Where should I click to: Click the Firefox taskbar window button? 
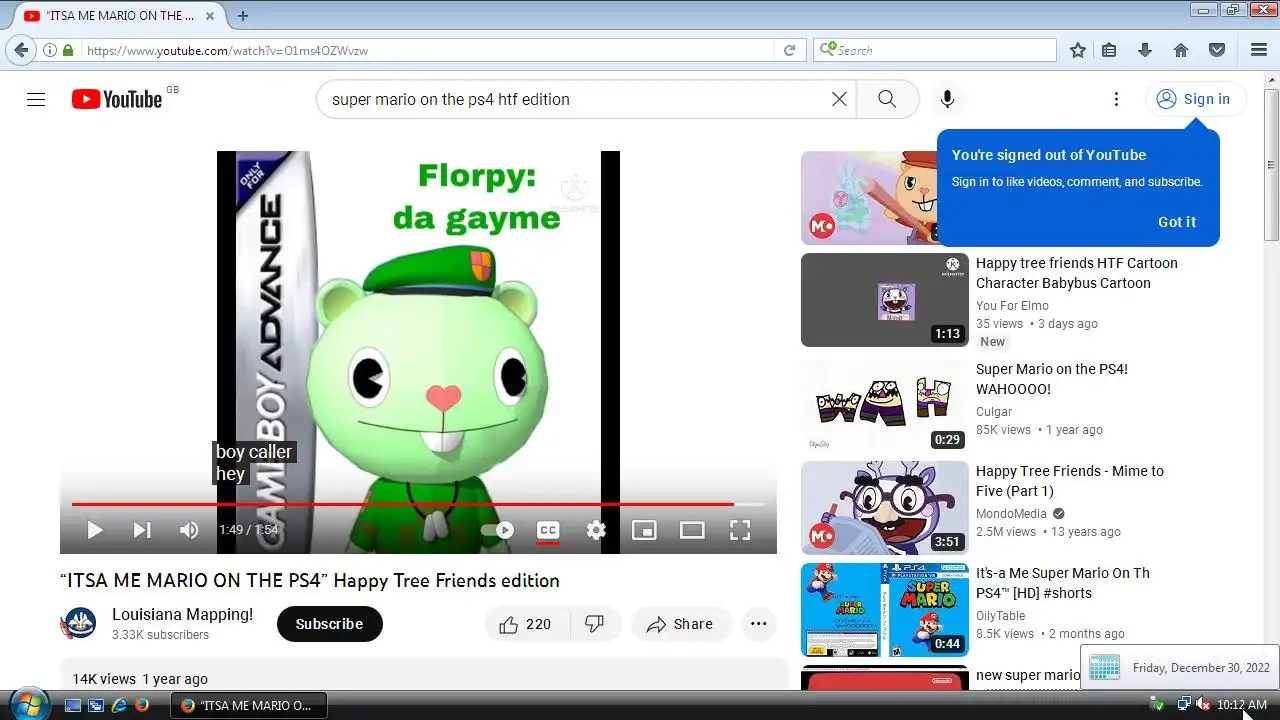(x=249, y=705)
